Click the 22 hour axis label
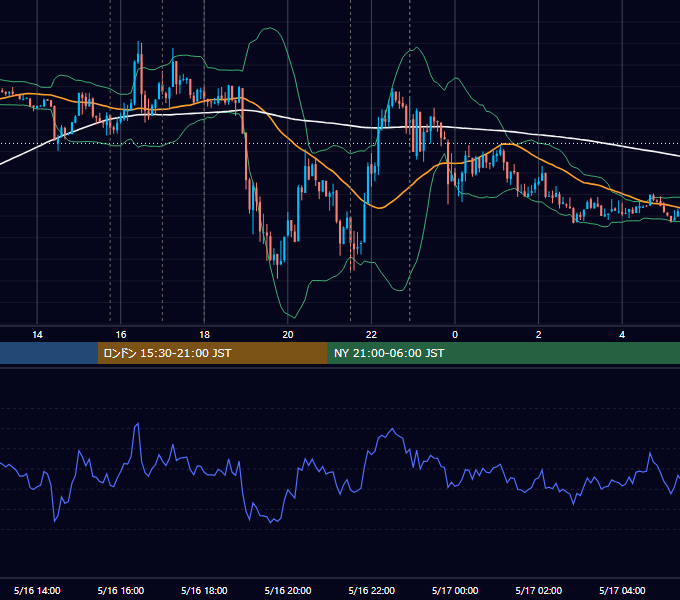The width and height of the screenshot is (680, 600). [371, 335]
